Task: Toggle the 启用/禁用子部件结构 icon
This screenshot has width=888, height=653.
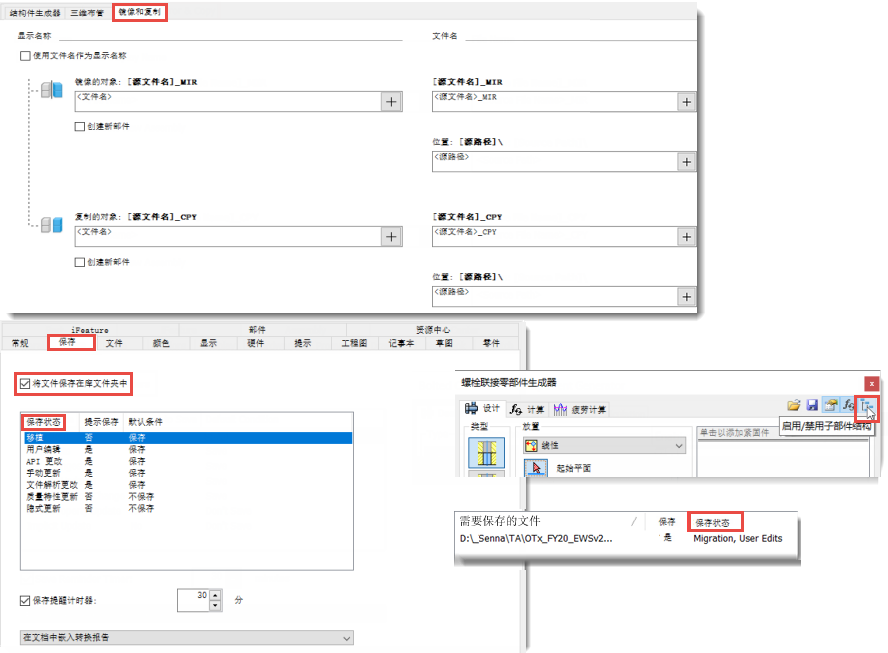Action: 867,406
